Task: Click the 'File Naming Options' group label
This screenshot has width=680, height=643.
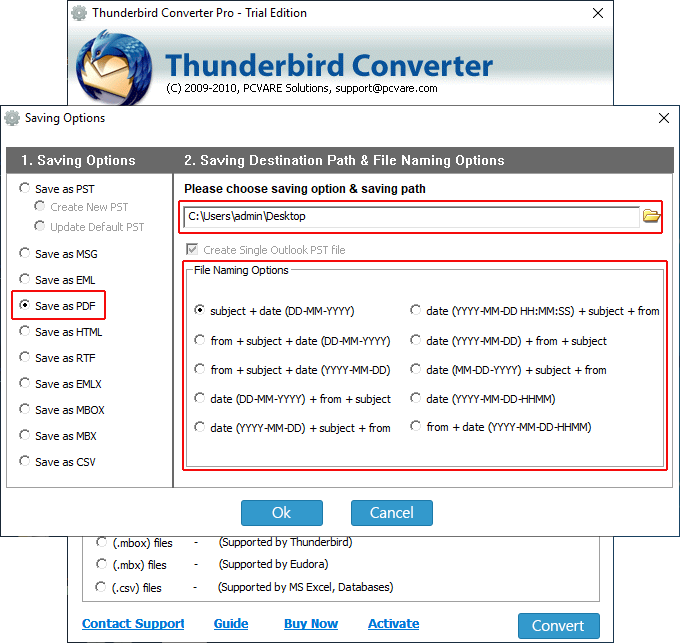Action: pyautogui.click(x=241, y=270)
